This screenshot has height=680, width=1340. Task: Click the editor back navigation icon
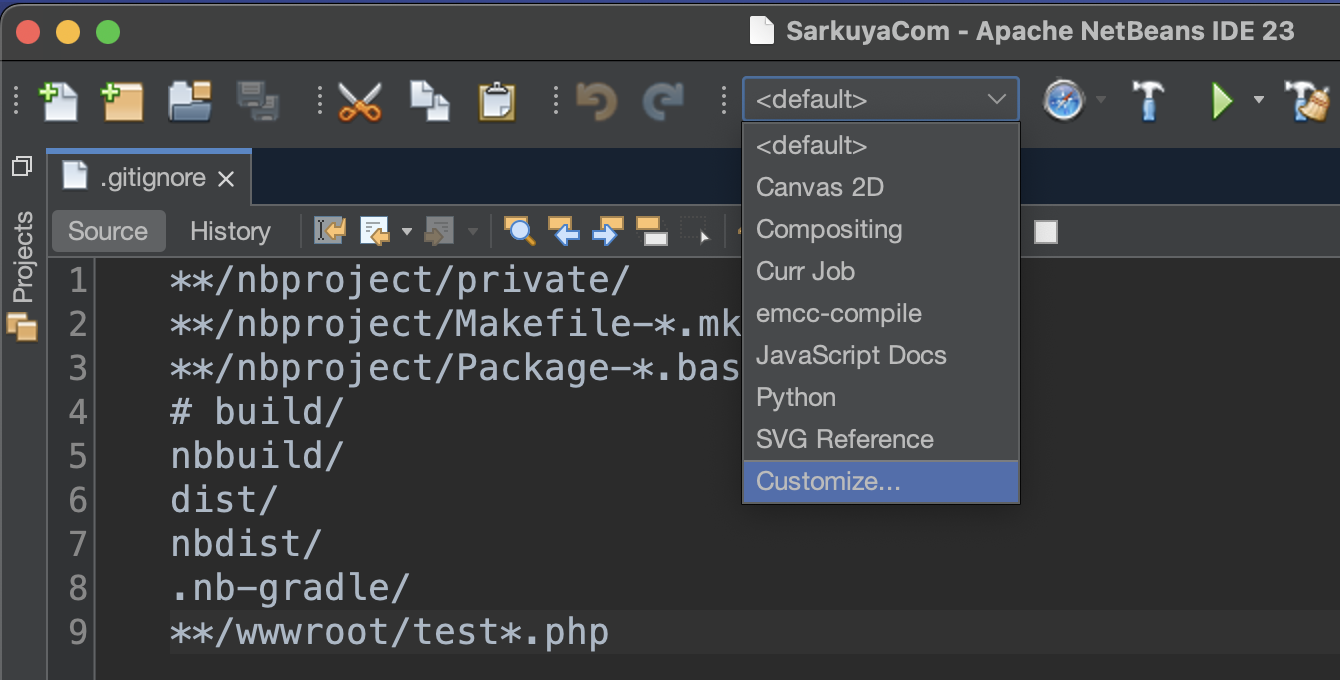coord(376,231)
